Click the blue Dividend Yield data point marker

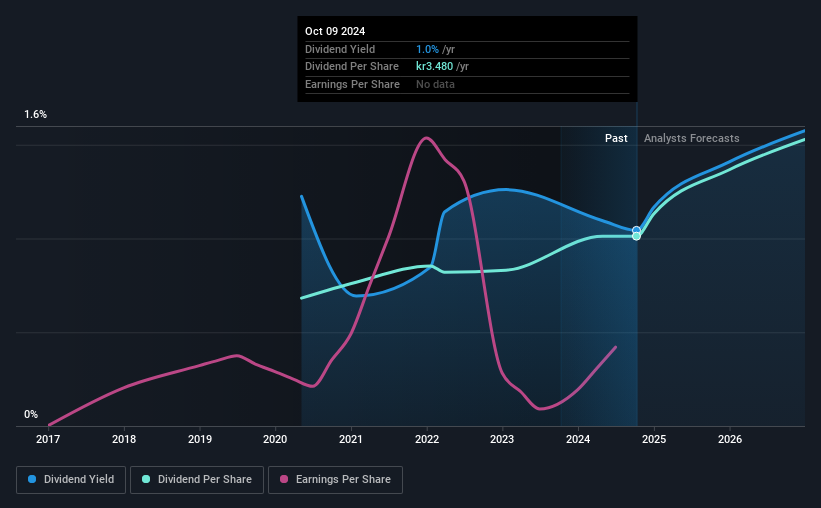(x=636, y=230)
